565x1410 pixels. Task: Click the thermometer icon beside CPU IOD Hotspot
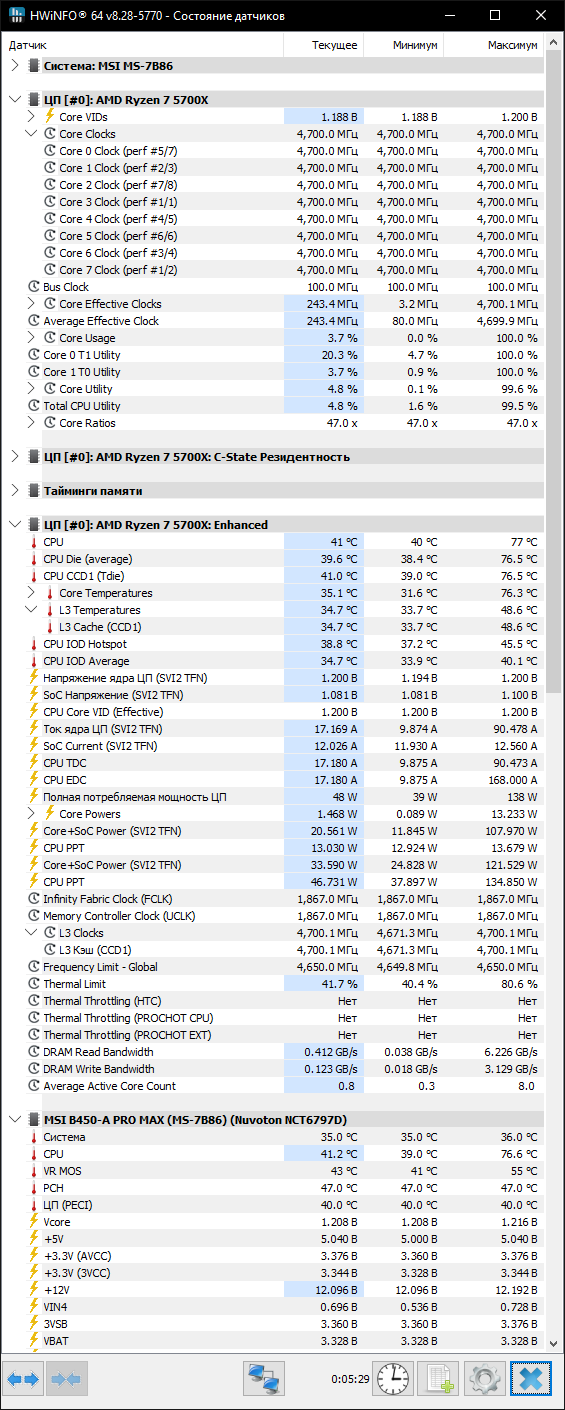pos(34,644)
